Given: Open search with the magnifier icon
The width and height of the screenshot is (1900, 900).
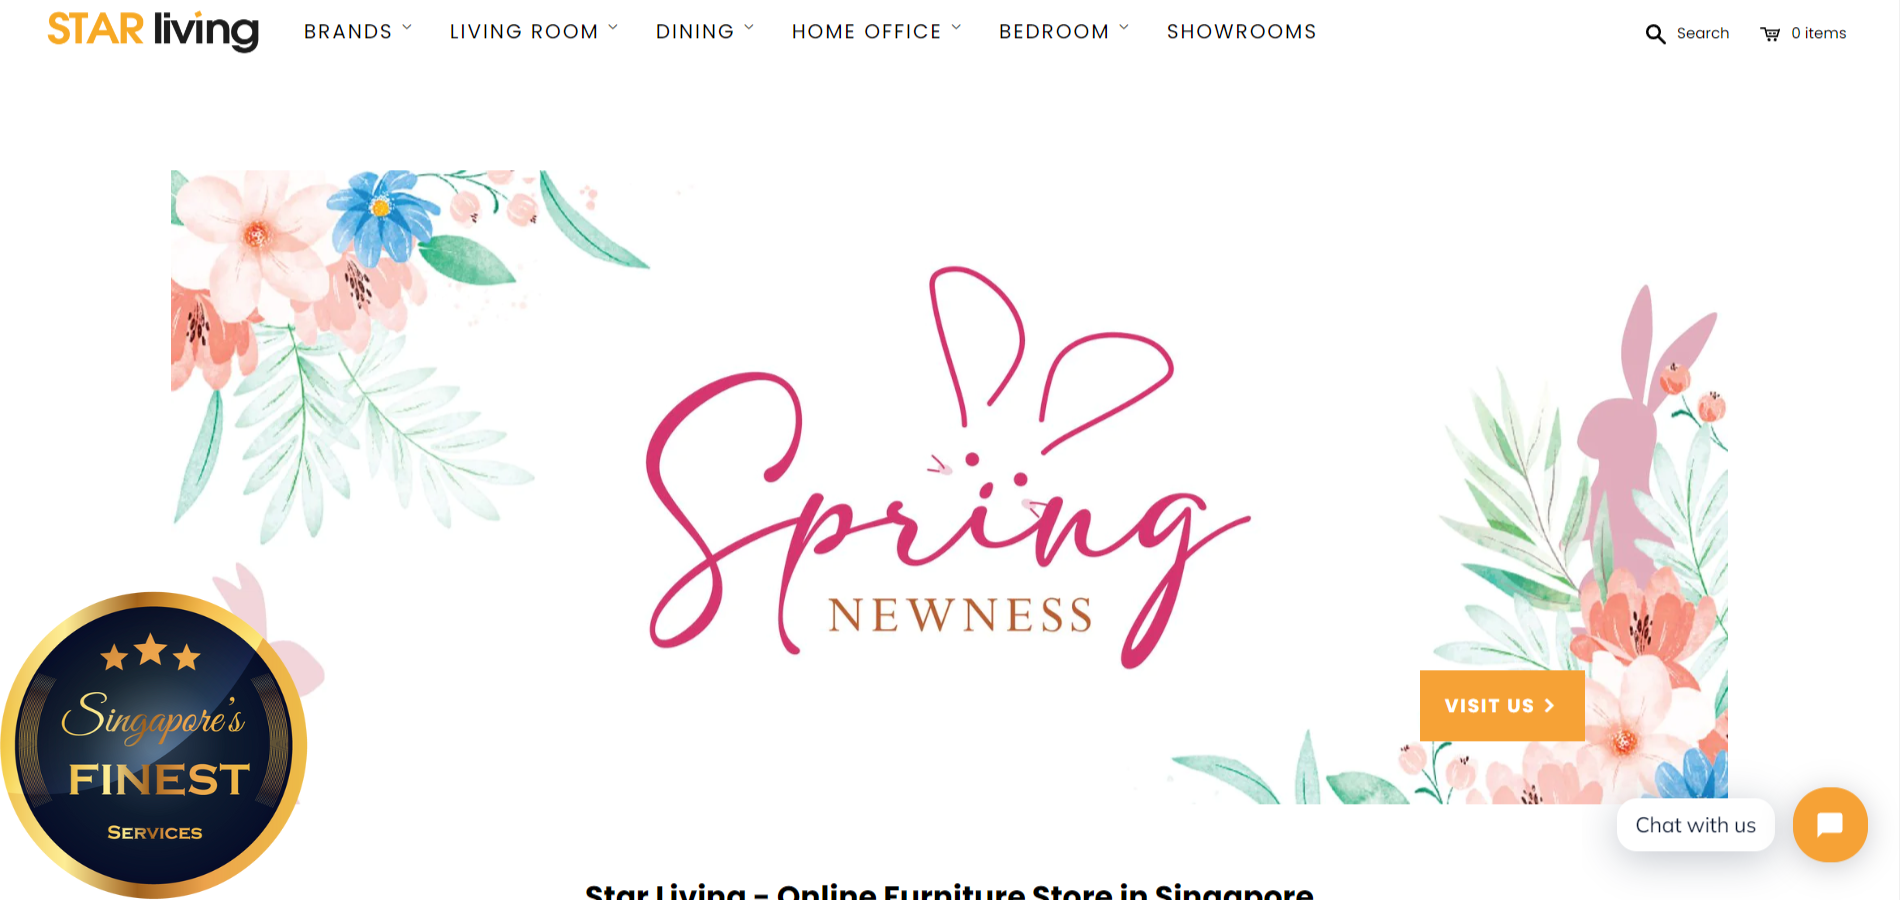Looking at the screenshot, I should coord(1655,34).
